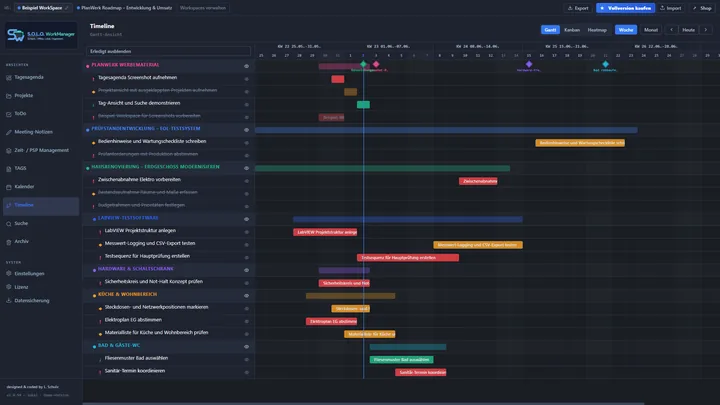Click the edit pencil beside Beispiel WorkSpace

67,8
